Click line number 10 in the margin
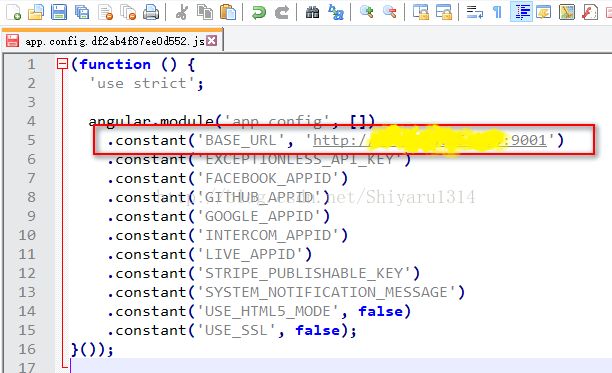 tap(27, 235)
